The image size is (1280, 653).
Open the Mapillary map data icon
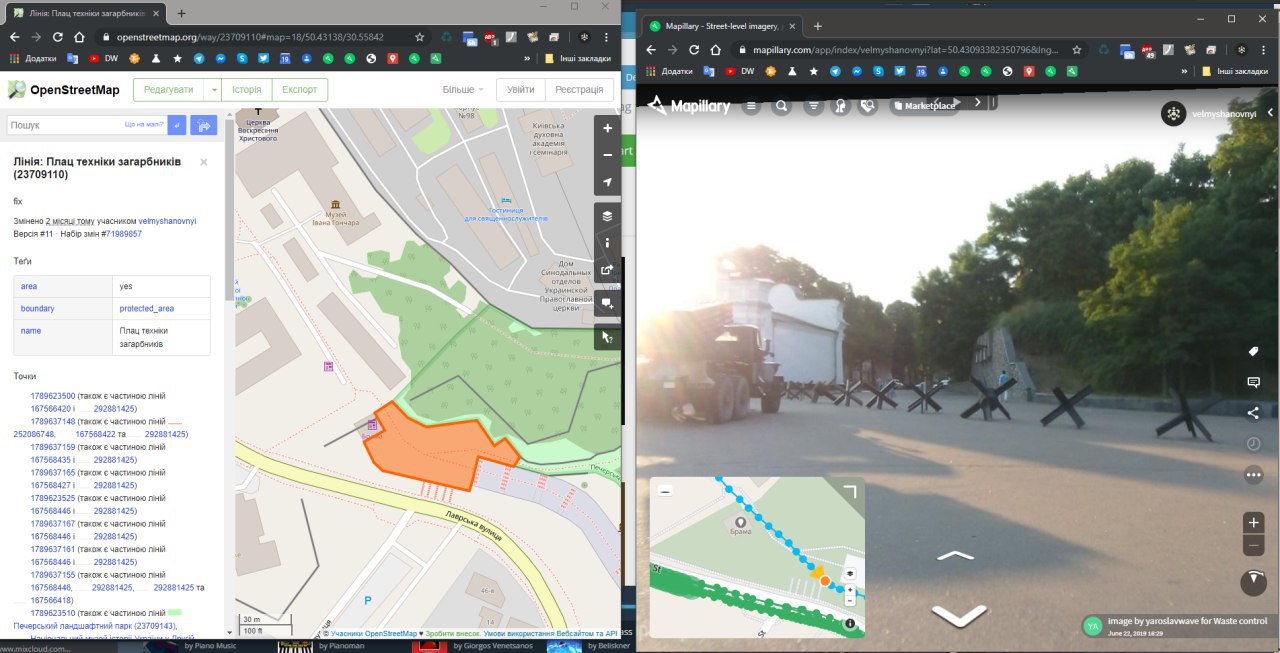click(x=841, y=105)
